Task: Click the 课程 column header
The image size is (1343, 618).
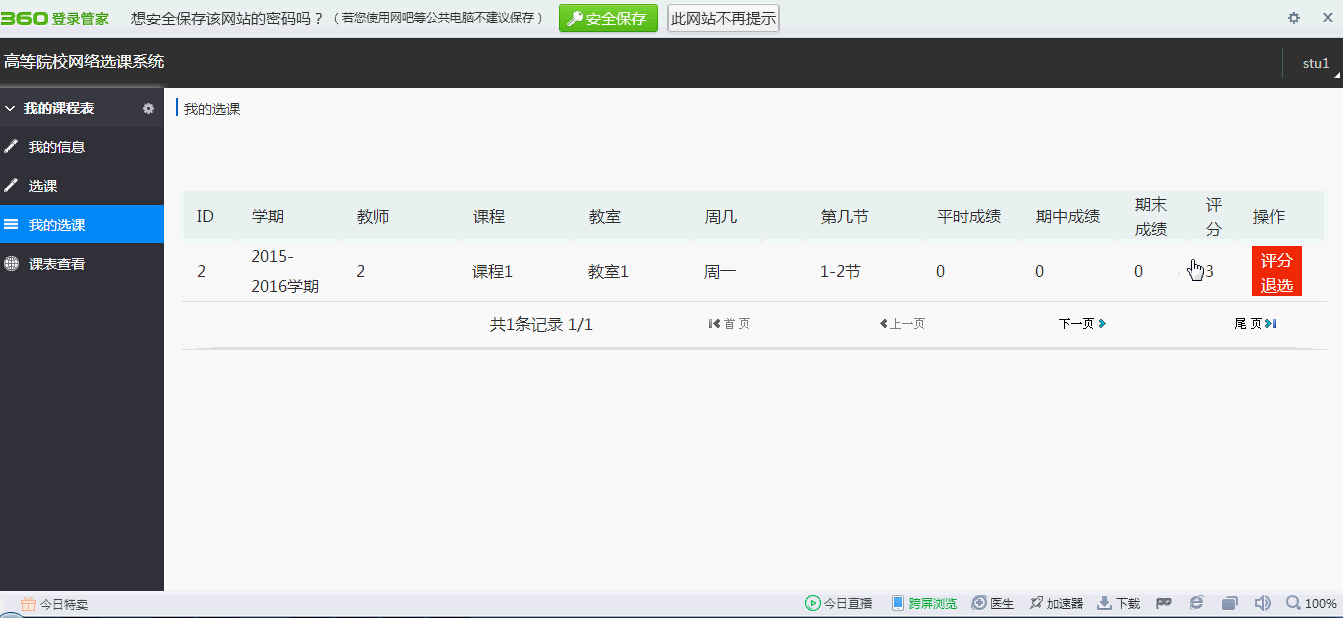Action: tap(489, 216)
